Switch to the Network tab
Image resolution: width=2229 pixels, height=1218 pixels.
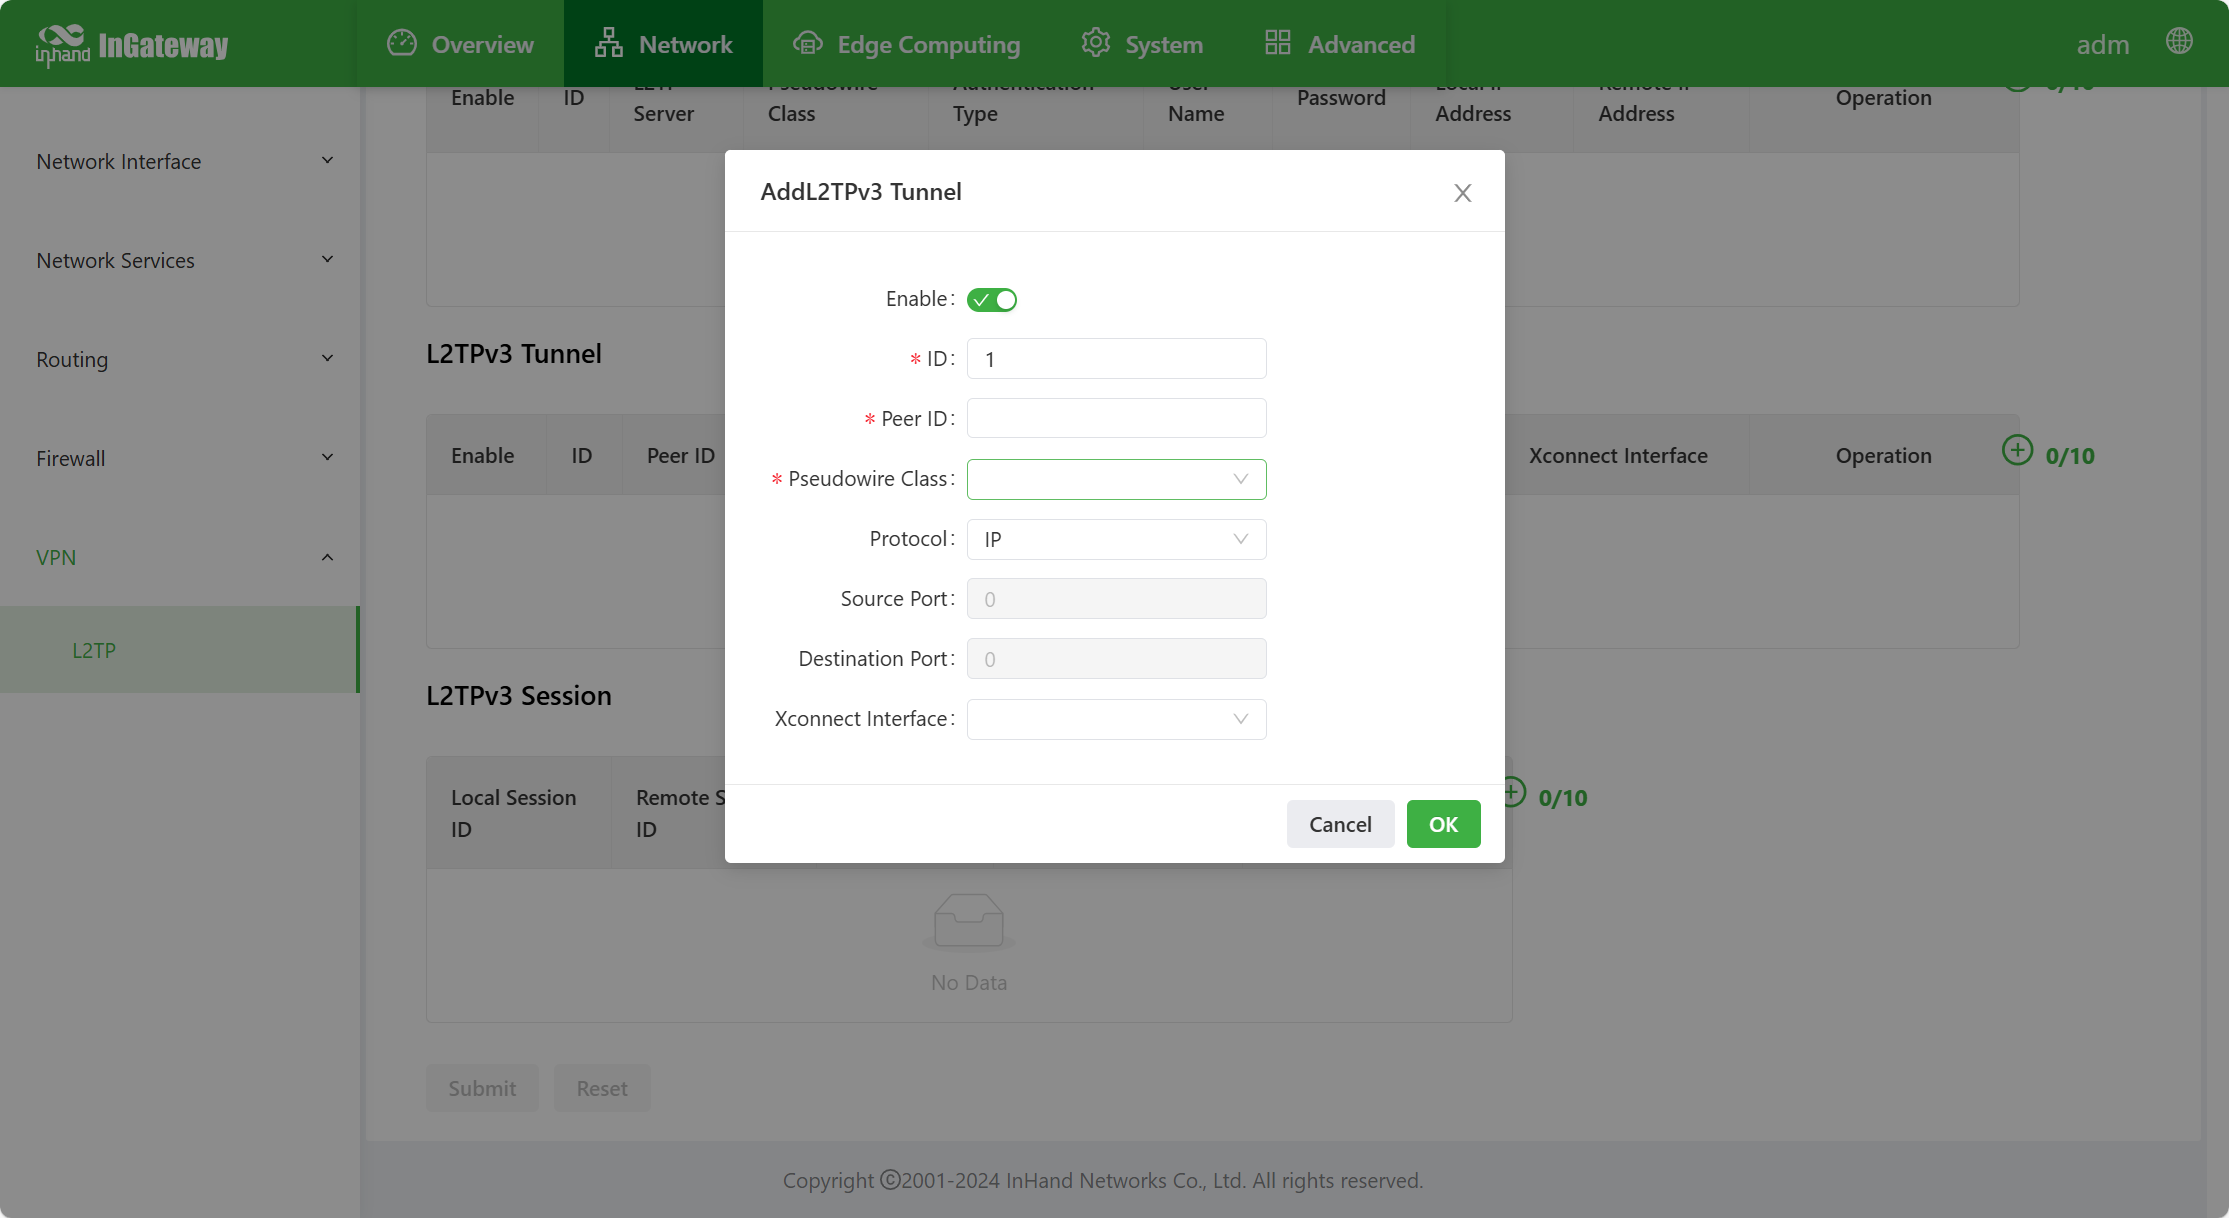click(x=664, y=44)
